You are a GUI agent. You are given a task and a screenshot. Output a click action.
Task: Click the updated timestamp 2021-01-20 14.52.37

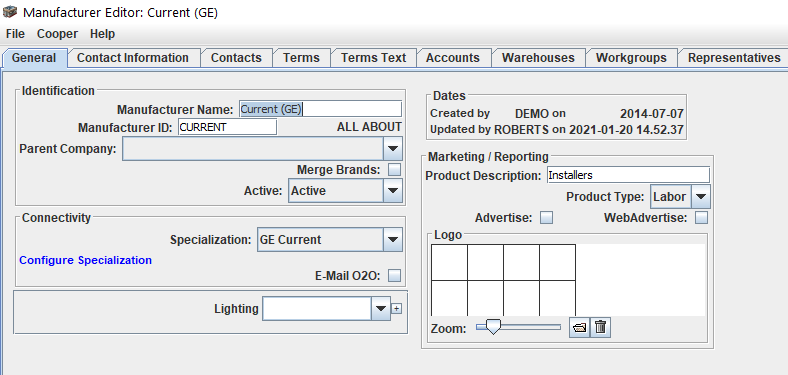coord(626,130)
